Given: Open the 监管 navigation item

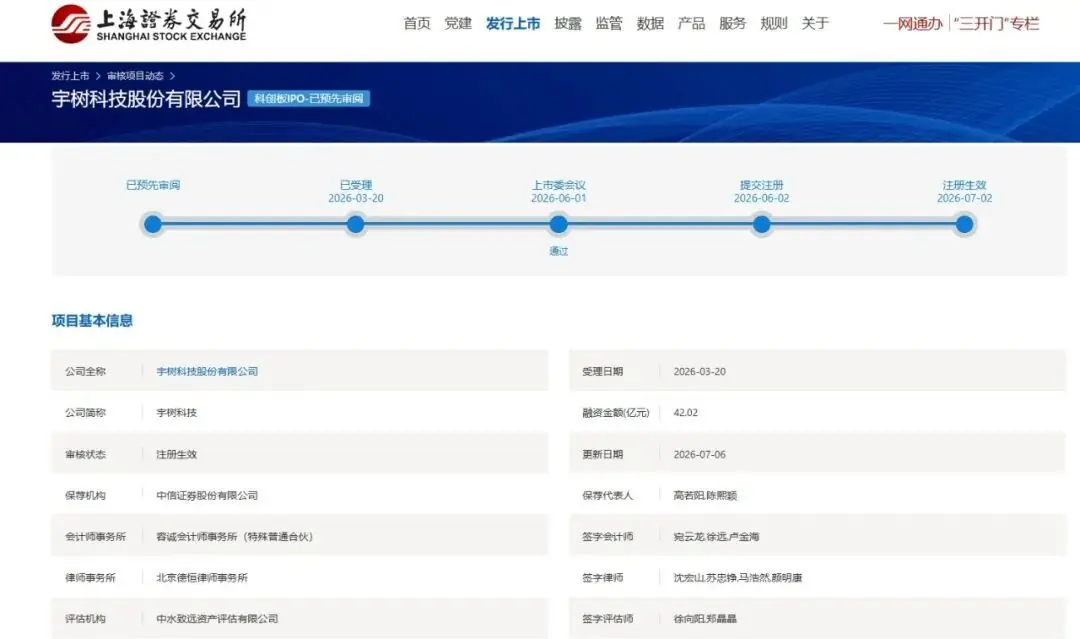Looking at the screenshot, I should click(x=609, y=23).
